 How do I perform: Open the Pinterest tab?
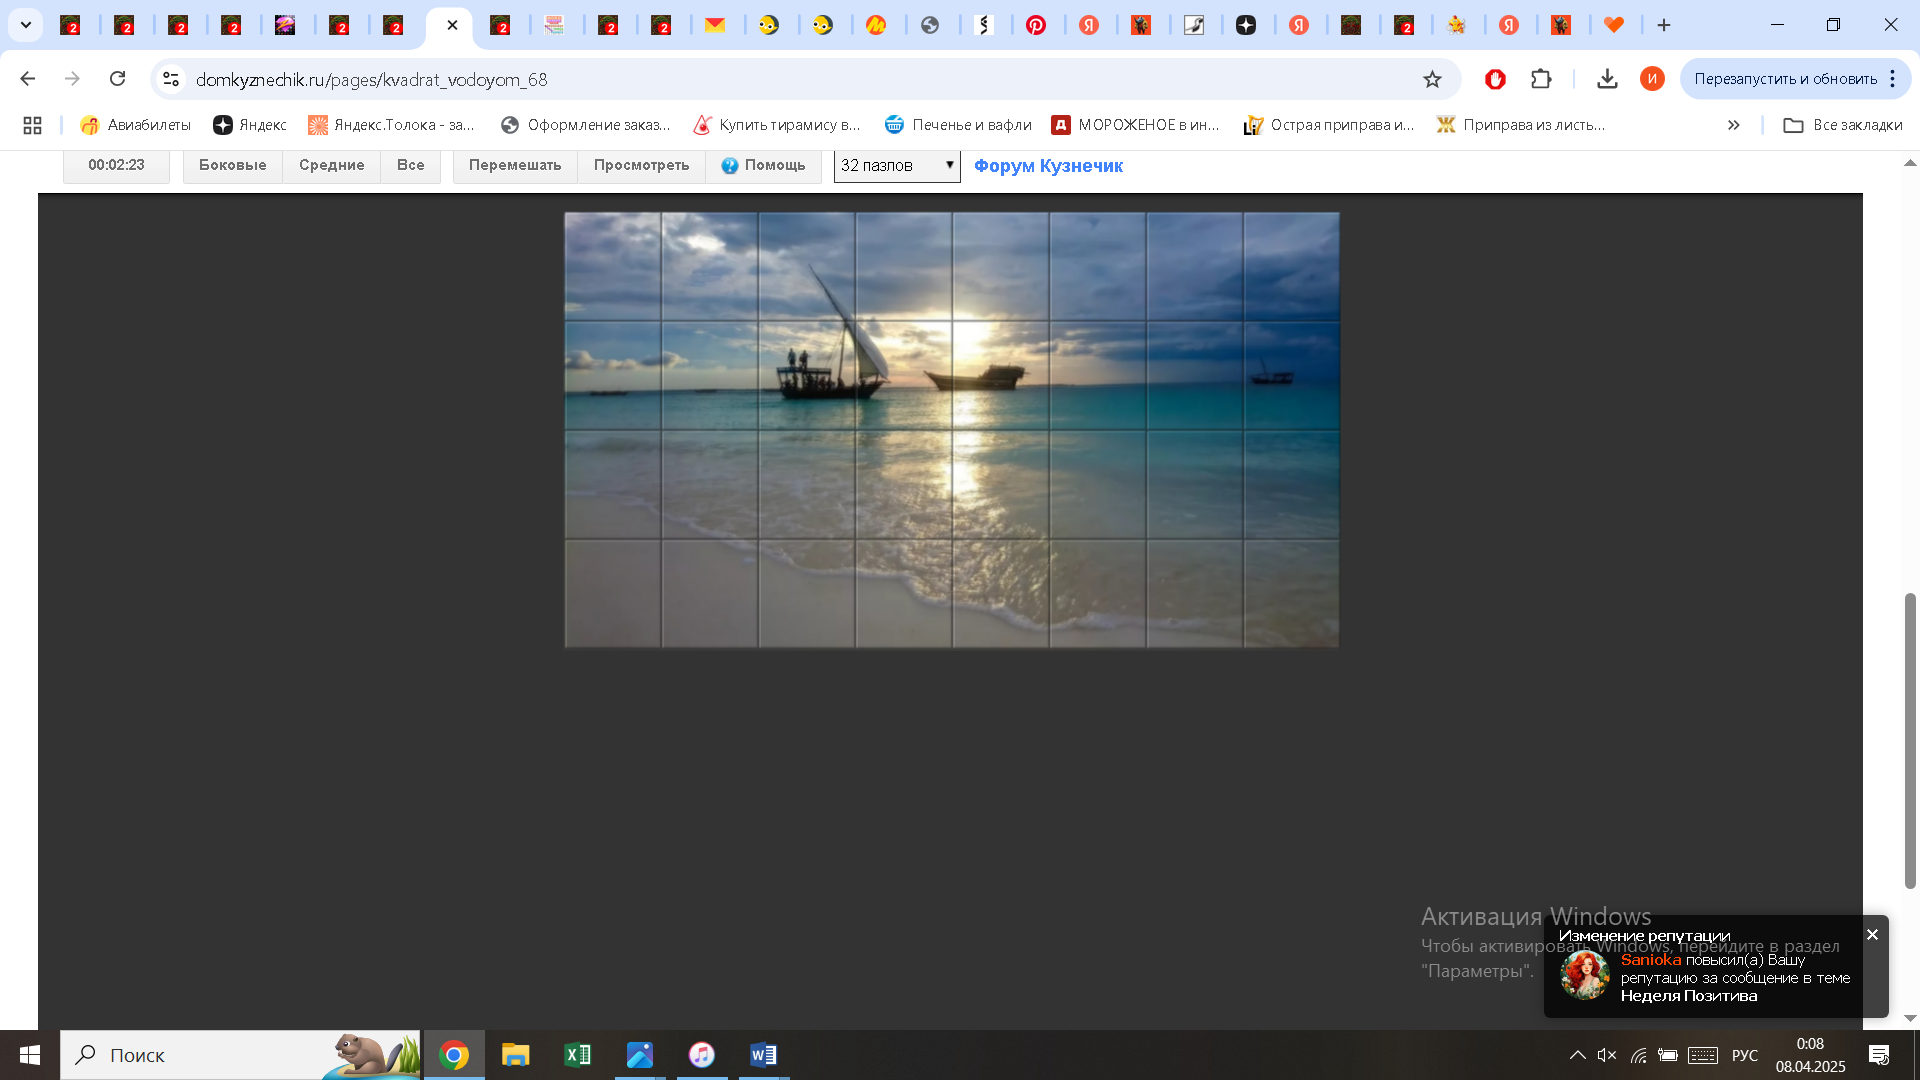[1036, 25]
